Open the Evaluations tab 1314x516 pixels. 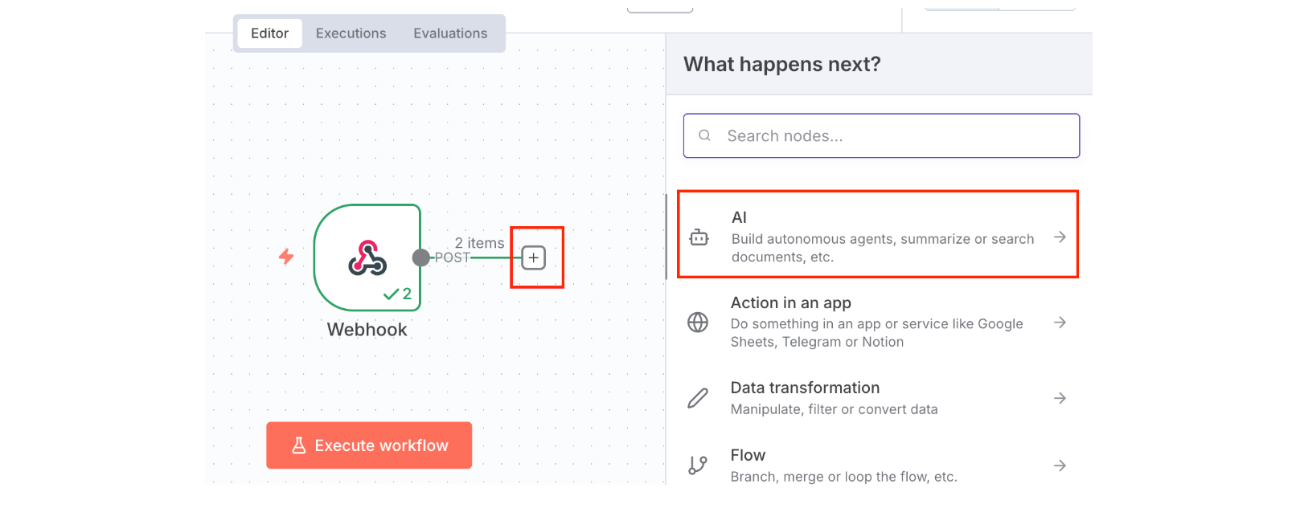click(450, 33)
